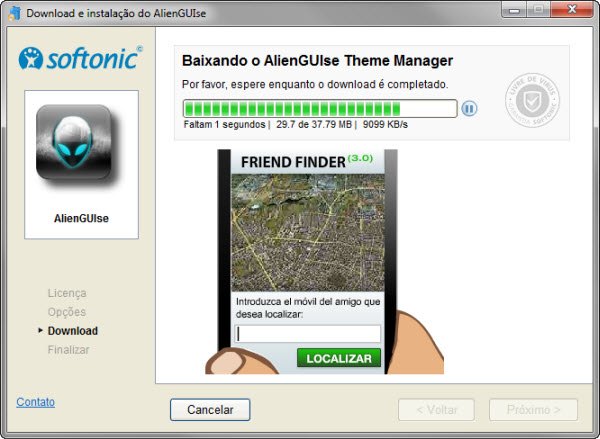
Task: Click the virus-free shield badge
Action: click(532, 97)
